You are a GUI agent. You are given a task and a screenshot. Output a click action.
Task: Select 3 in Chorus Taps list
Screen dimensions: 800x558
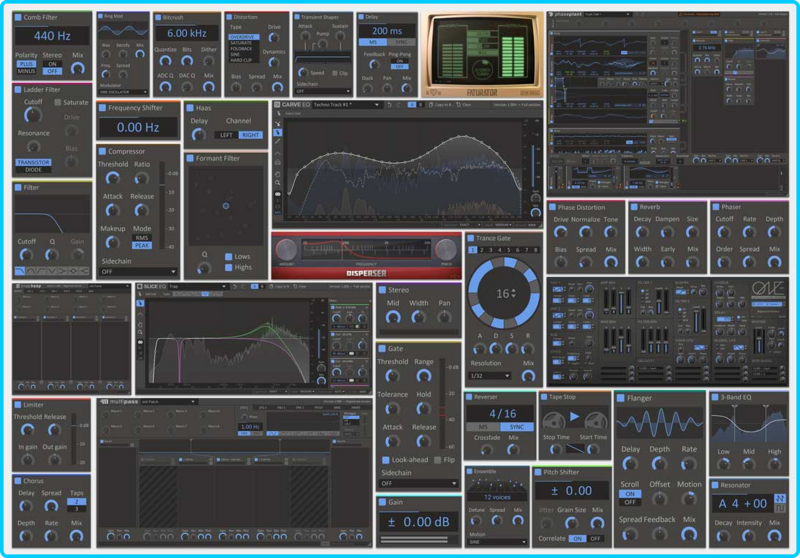click(77, 509)
